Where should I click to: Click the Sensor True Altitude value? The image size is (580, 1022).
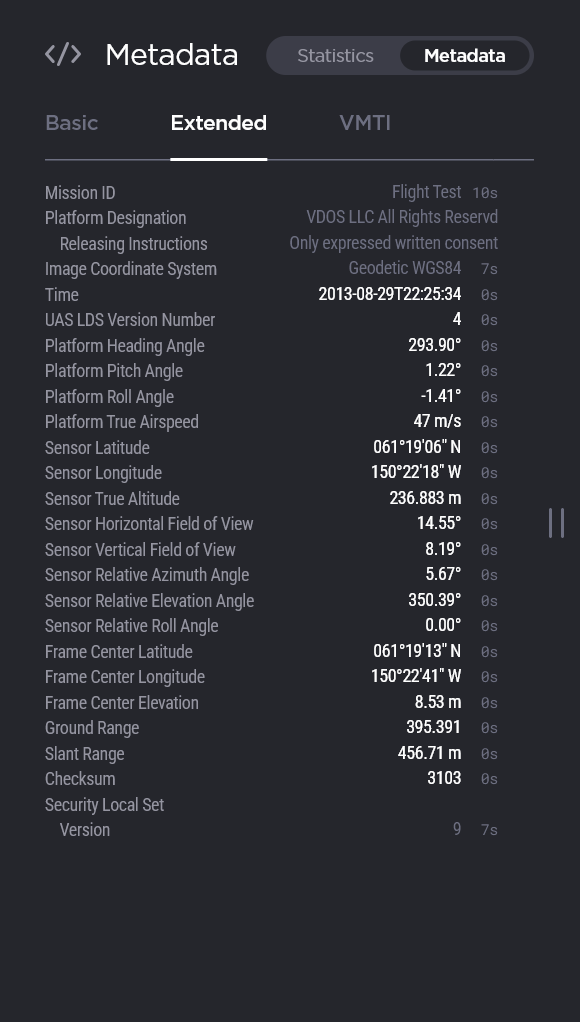tap(425, 499)
